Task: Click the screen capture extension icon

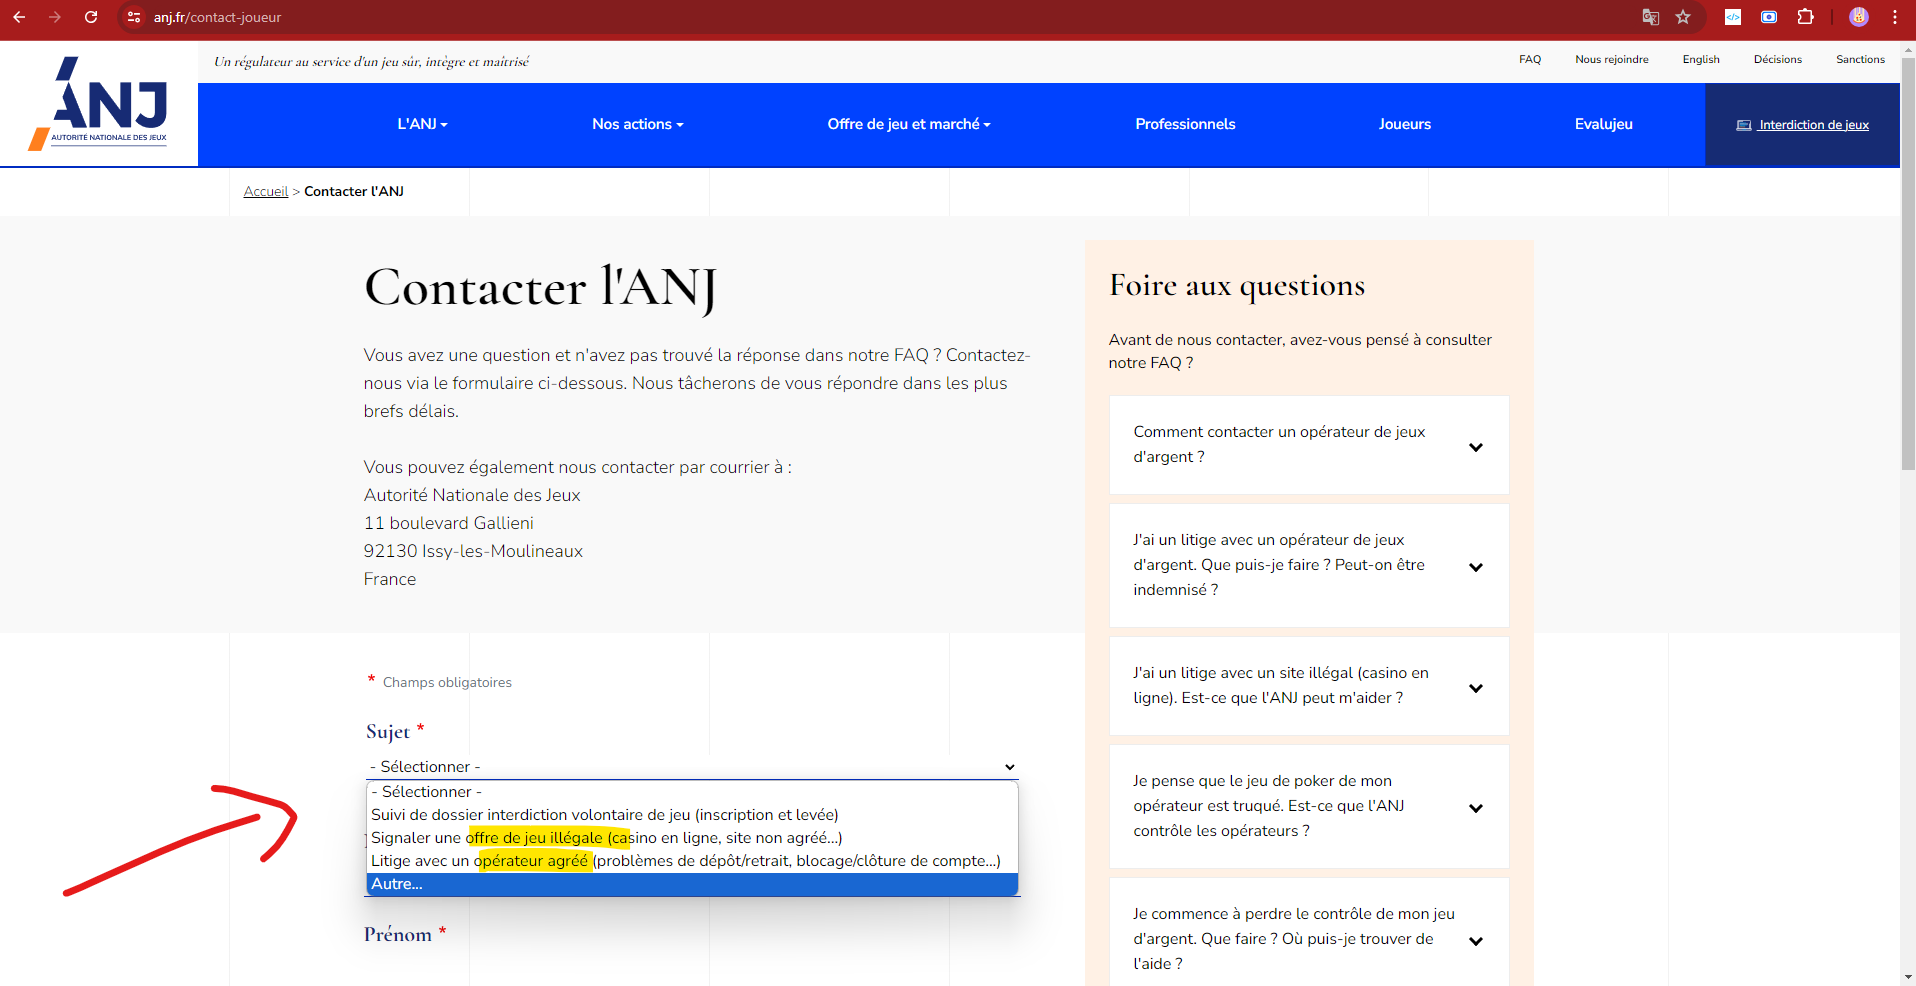Action: (x=1769, y=17)
